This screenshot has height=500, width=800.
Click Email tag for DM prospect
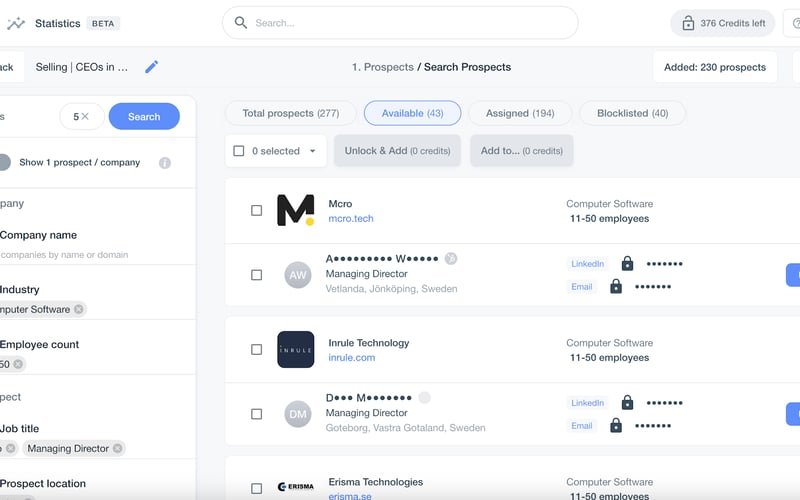(582, 426)
